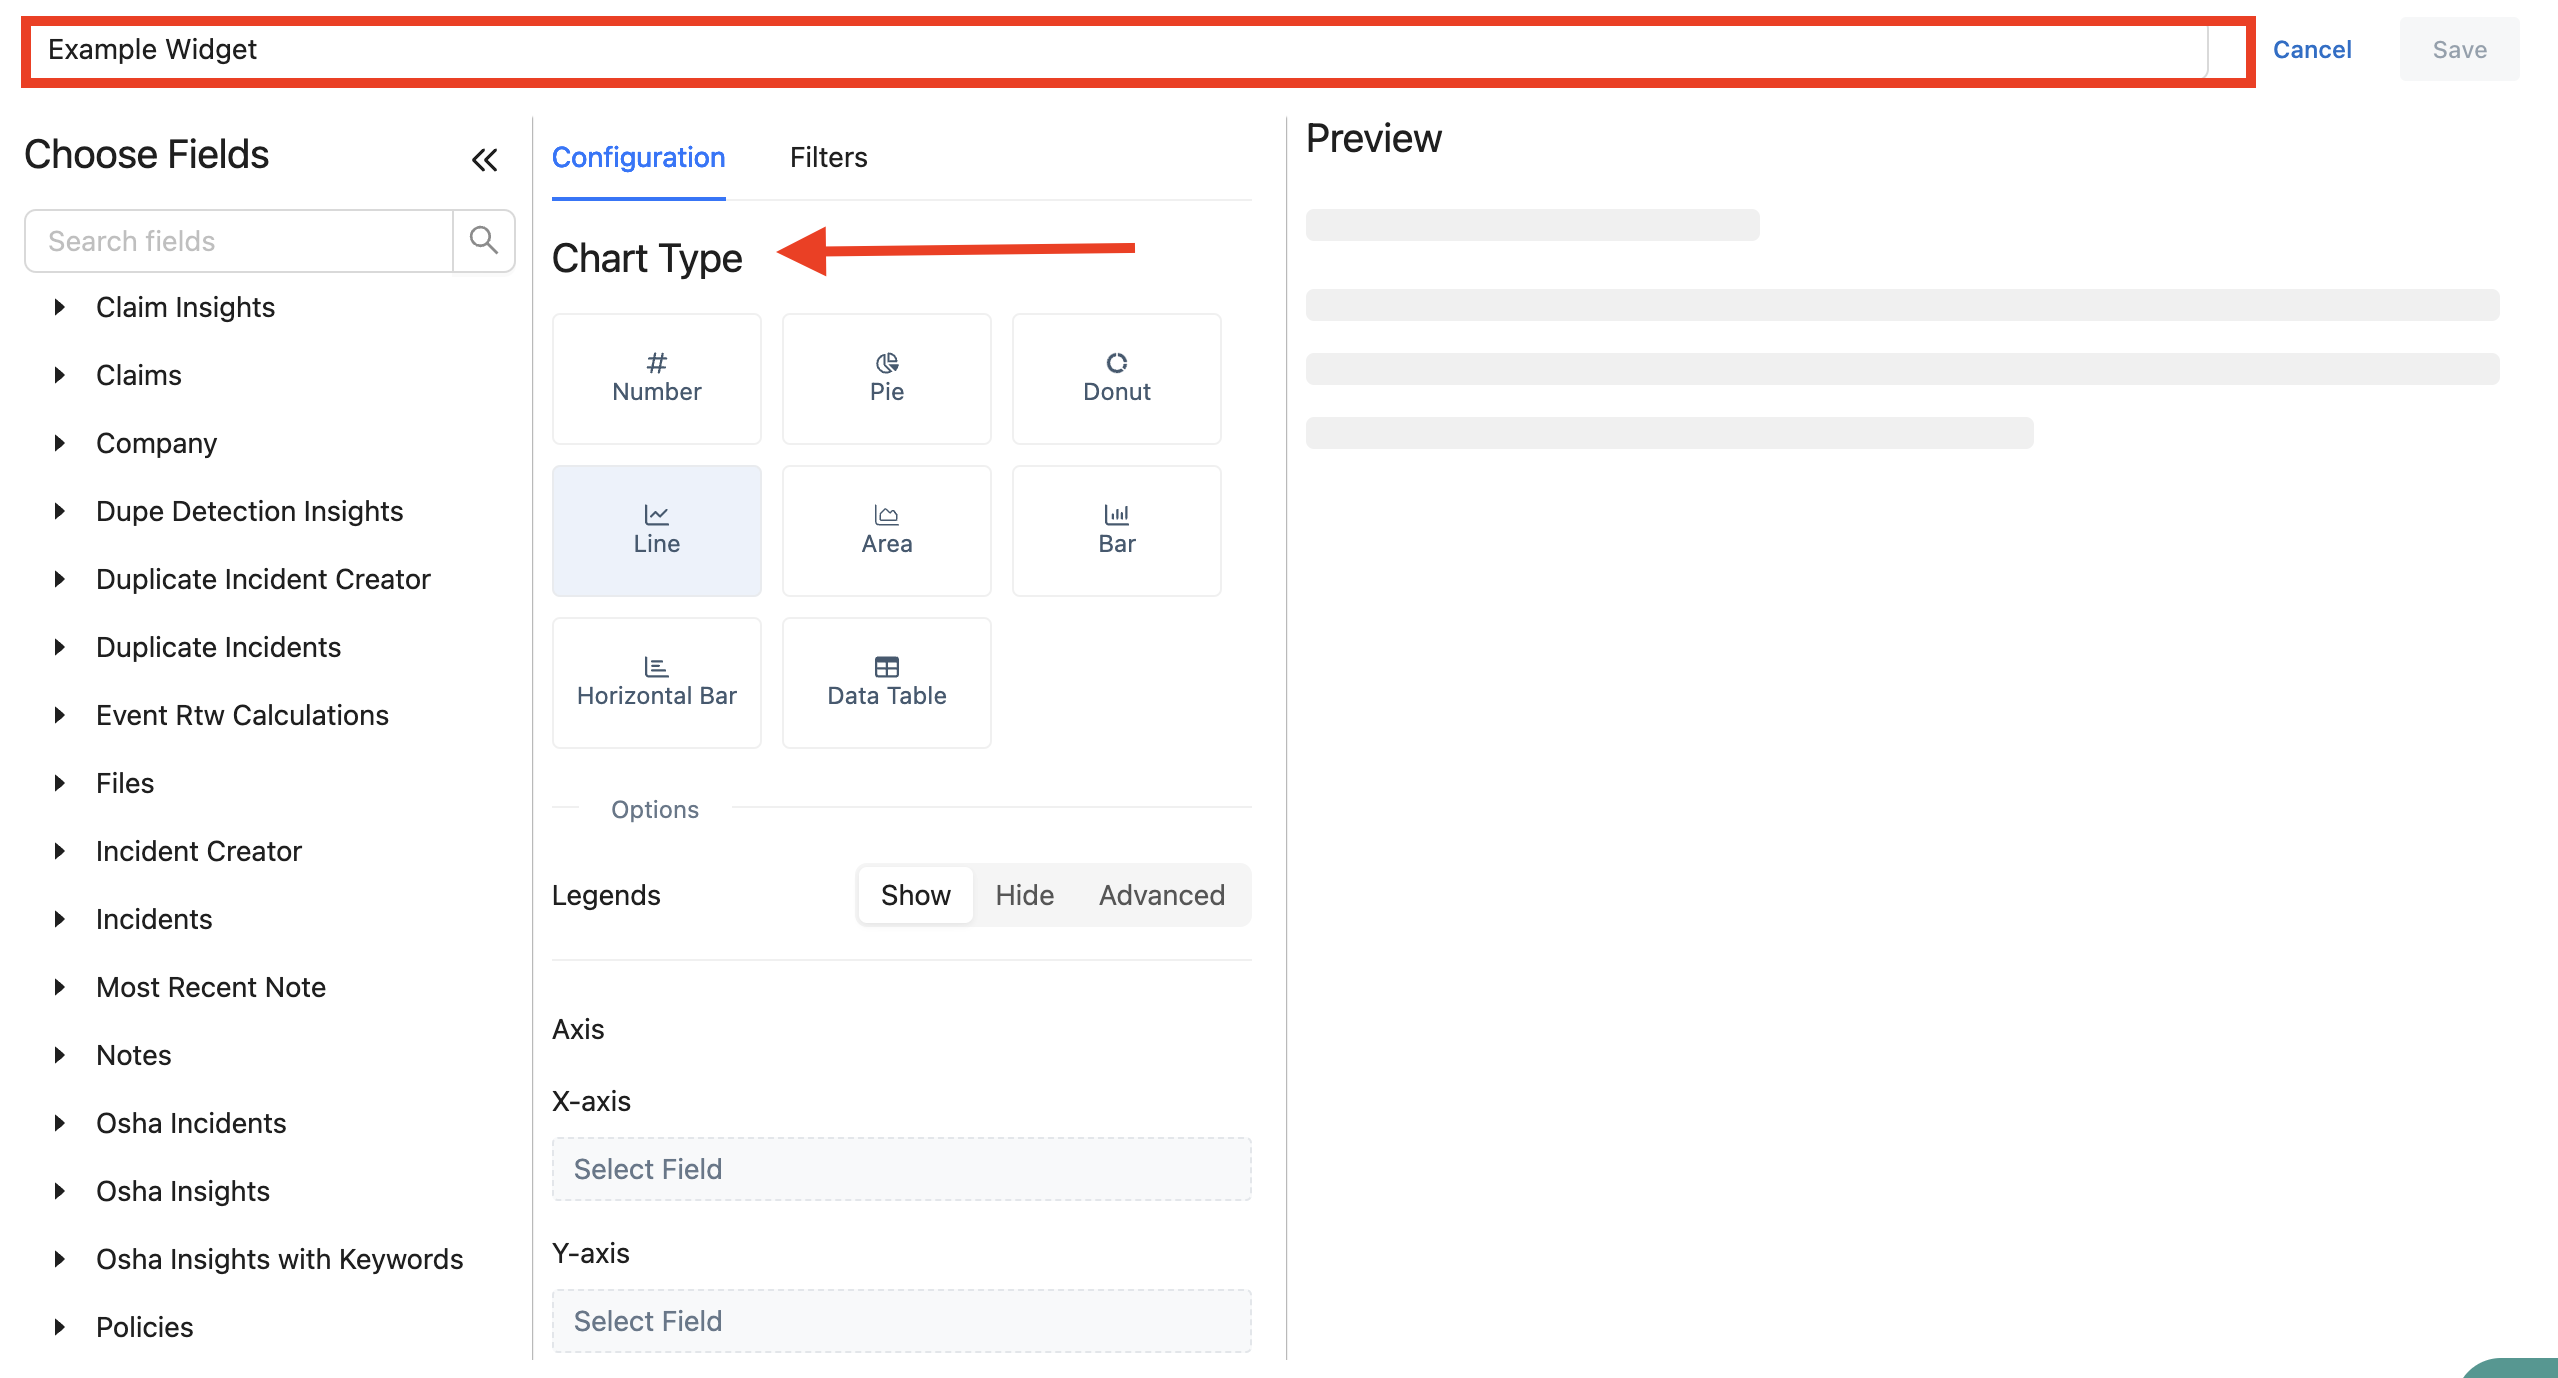This screenshot has height=1378, width=2558.
Task: Expand the Claims field group
Action: 59,375
